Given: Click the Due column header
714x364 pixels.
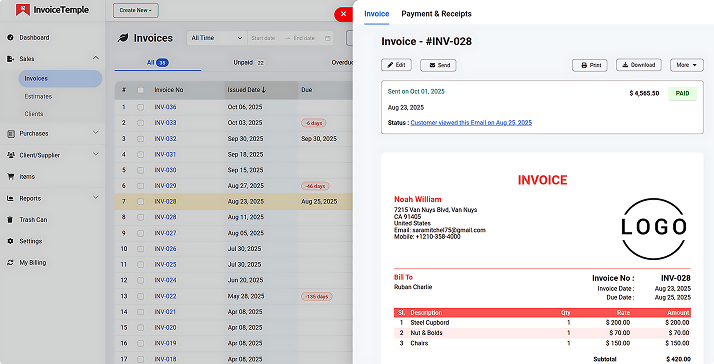Looking at the screenshot, I should pos(306,90).
